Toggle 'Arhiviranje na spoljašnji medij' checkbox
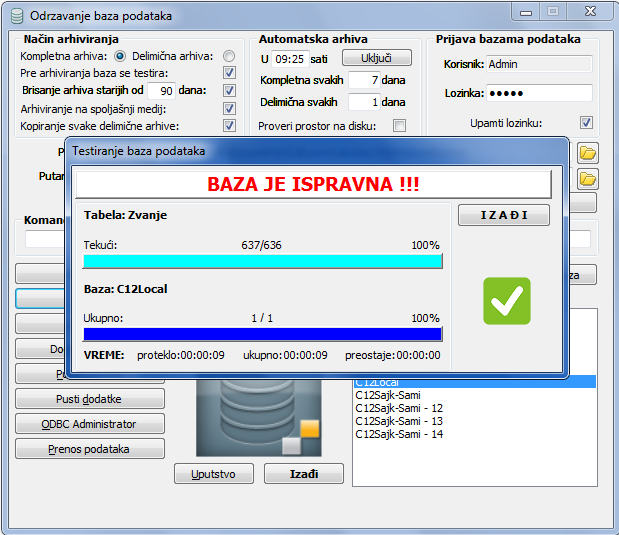 click(x=229, y=108)
